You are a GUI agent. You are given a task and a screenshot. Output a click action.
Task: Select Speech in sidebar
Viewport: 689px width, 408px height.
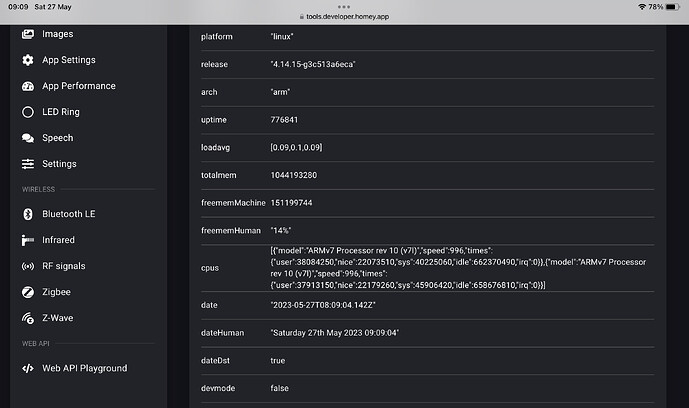pos(58,137)
